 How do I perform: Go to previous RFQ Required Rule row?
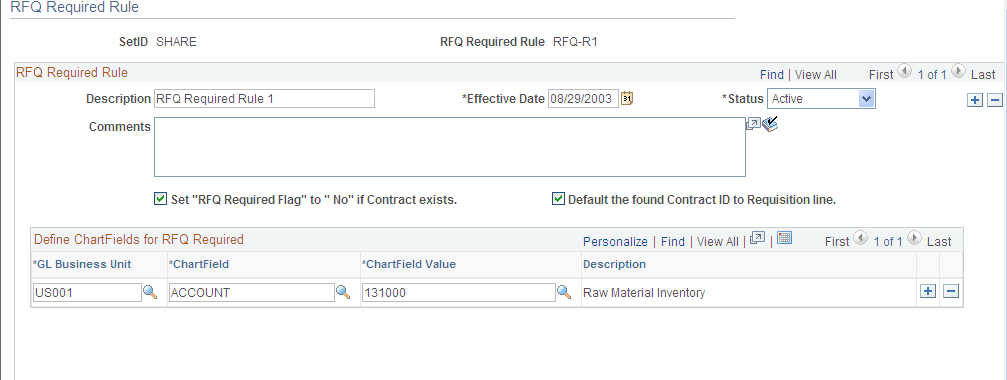(904, 72)
